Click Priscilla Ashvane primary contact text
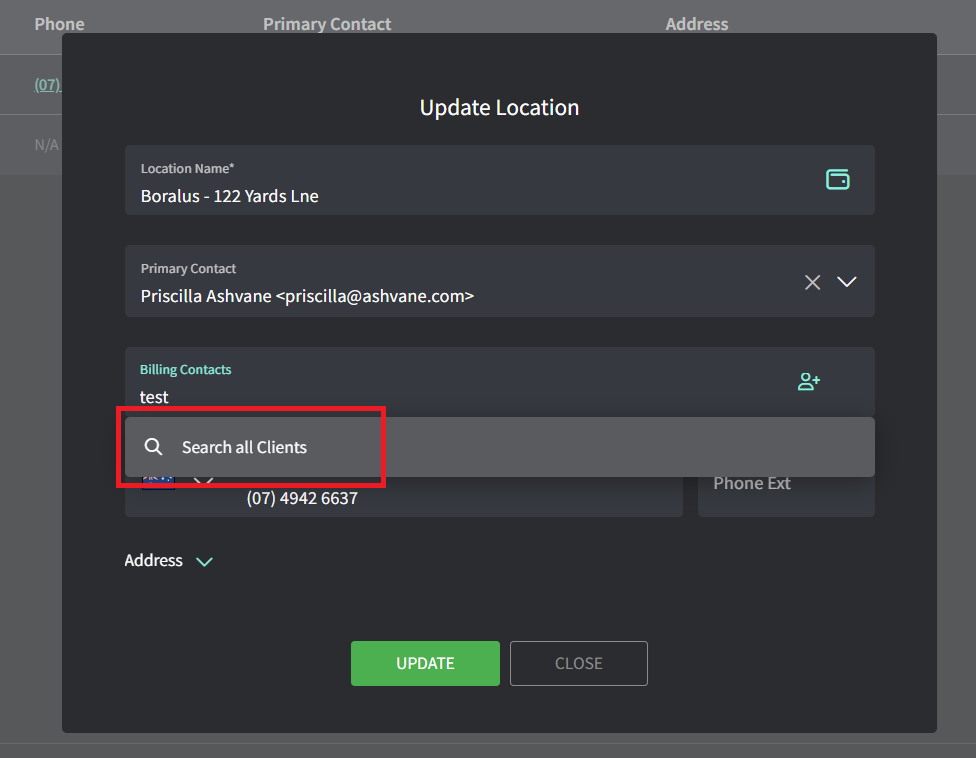Image resolution: width=976 pixels, height=758 pixels. (x=307, y=296)
